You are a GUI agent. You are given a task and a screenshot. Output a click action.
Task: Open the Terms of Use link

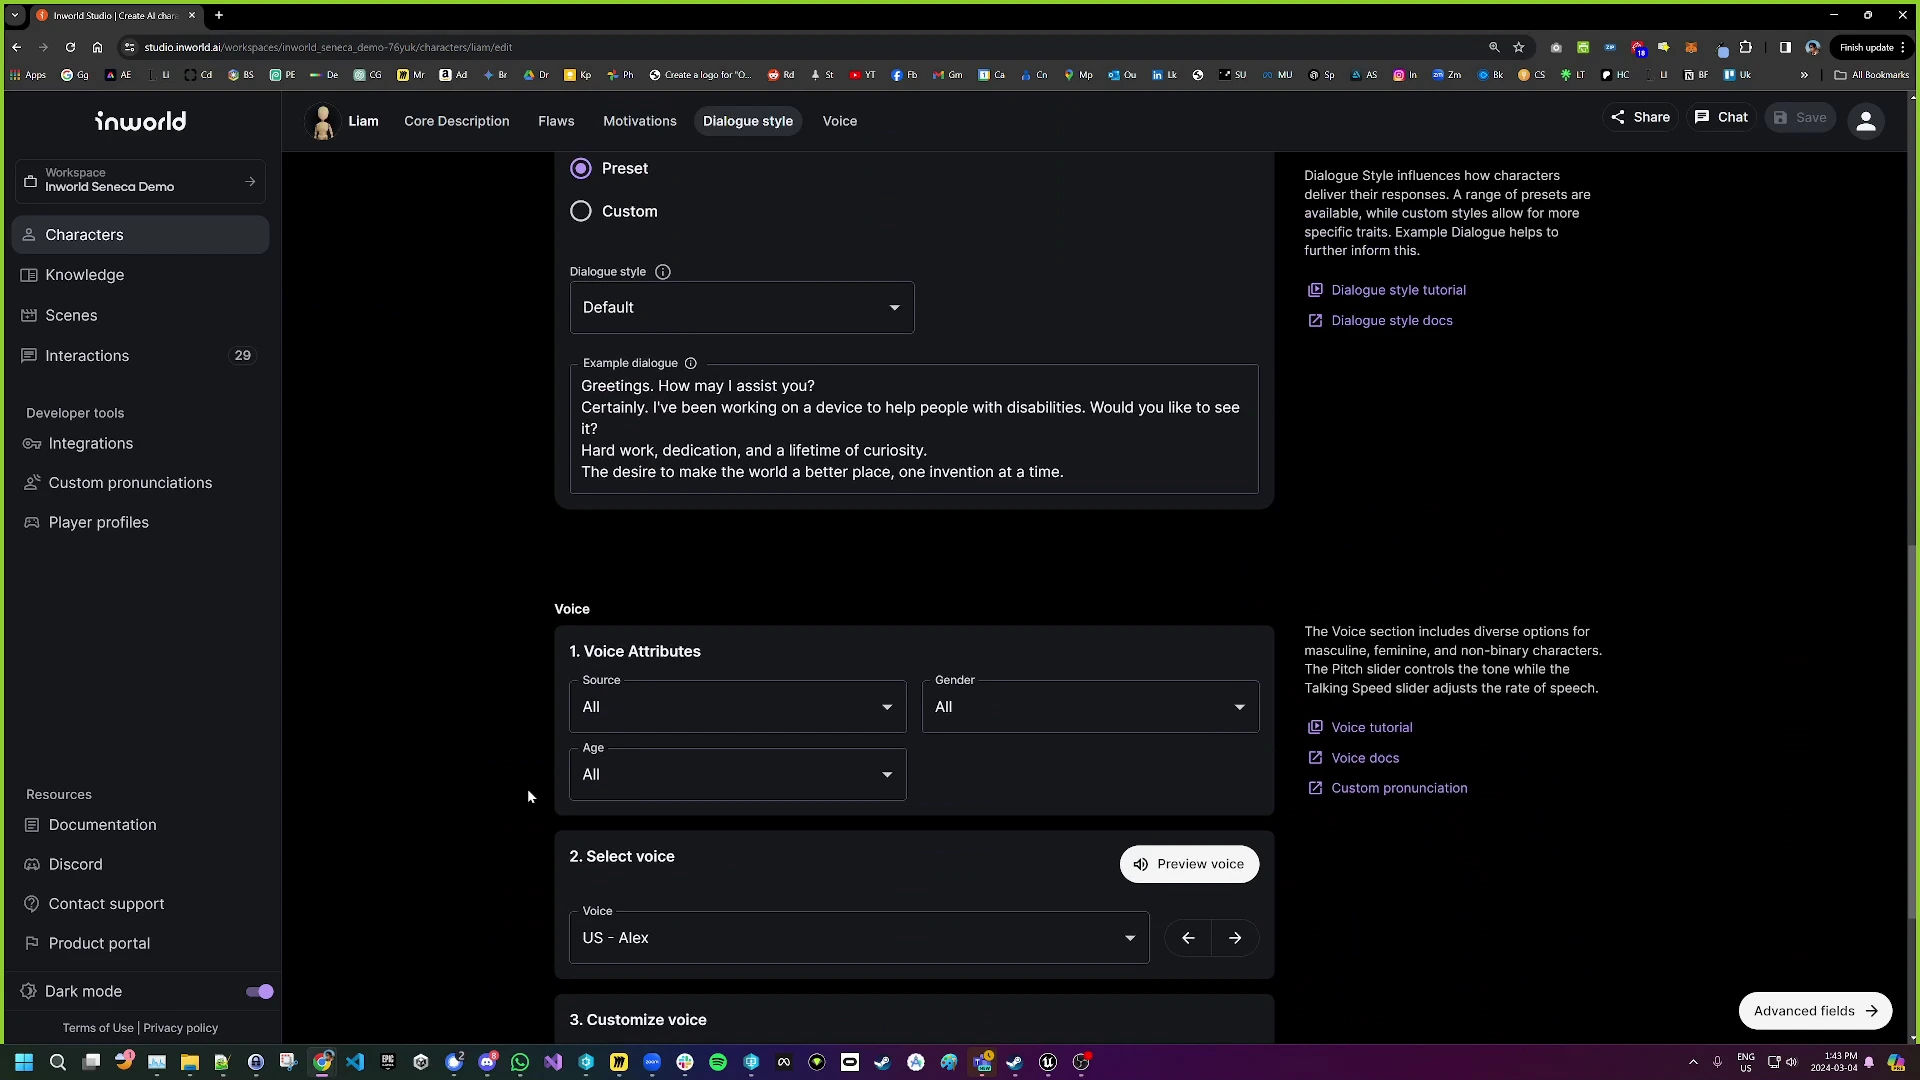98,1028
